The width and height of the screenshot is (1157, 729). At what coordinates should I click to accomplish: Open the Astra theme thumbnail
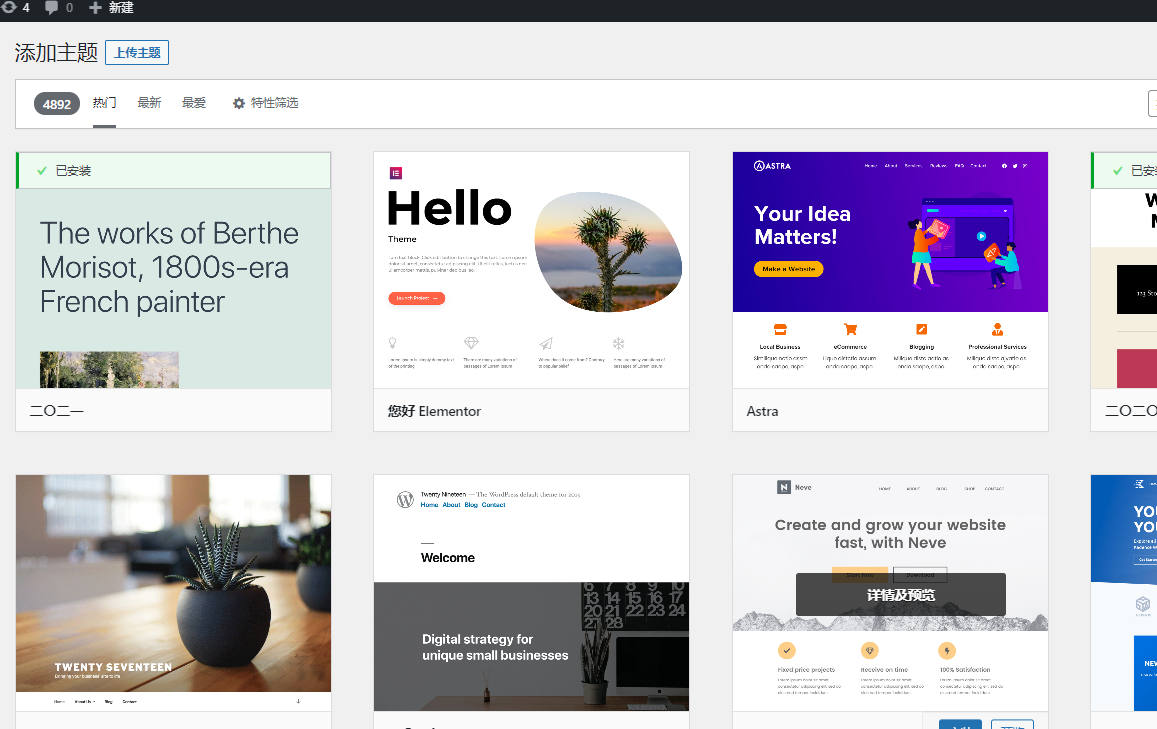click(891, 270)
